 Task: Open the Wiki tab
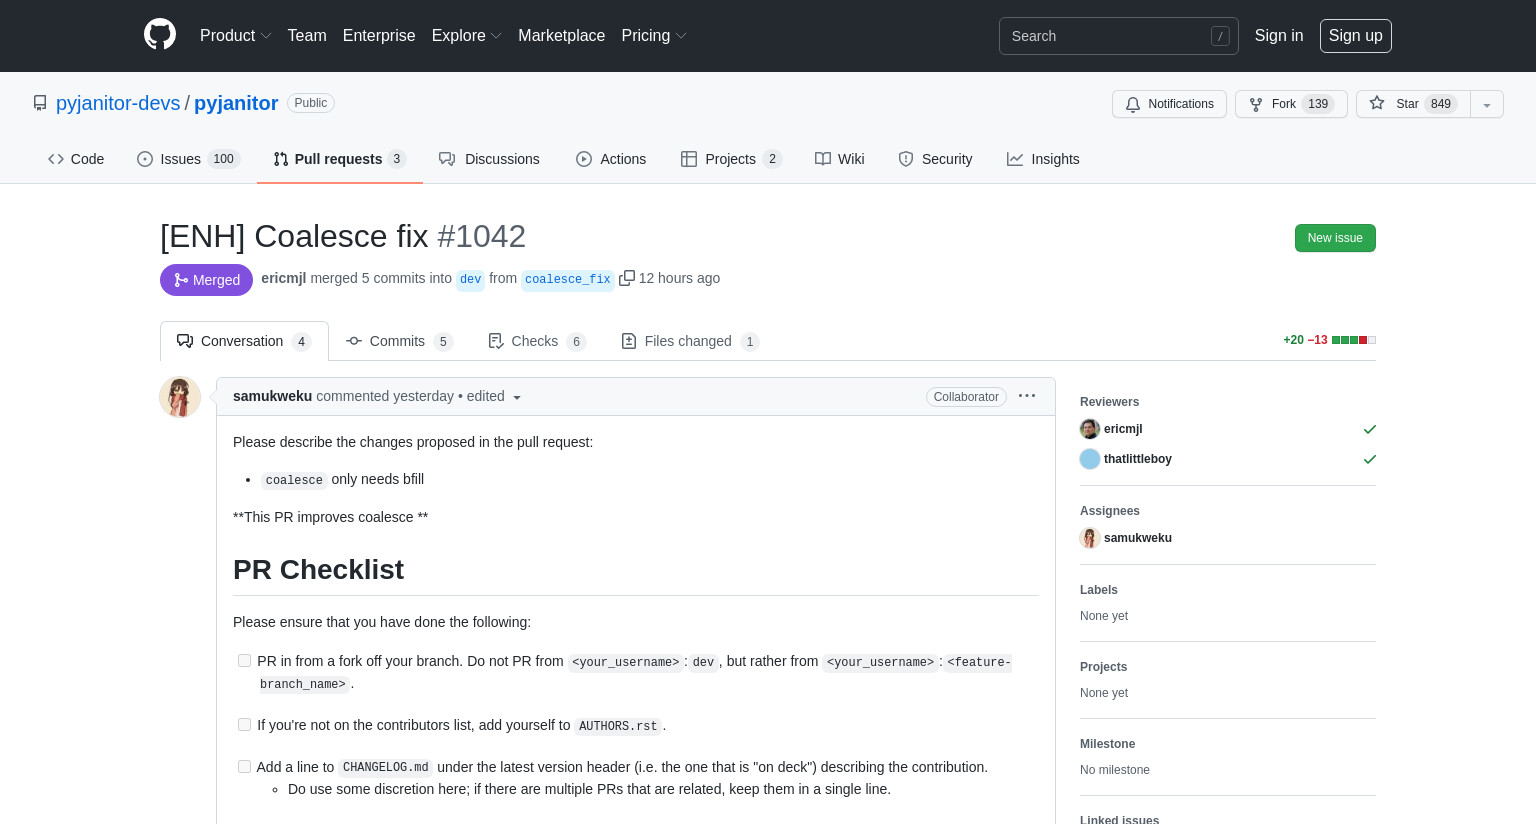point(840,159)
